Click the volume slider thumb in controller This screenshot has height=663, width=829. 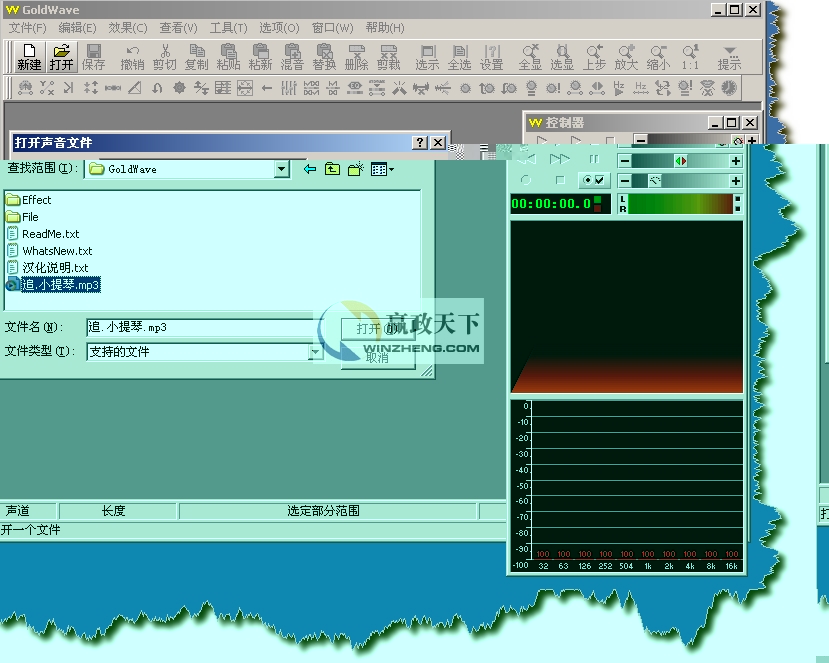point(738,141)
